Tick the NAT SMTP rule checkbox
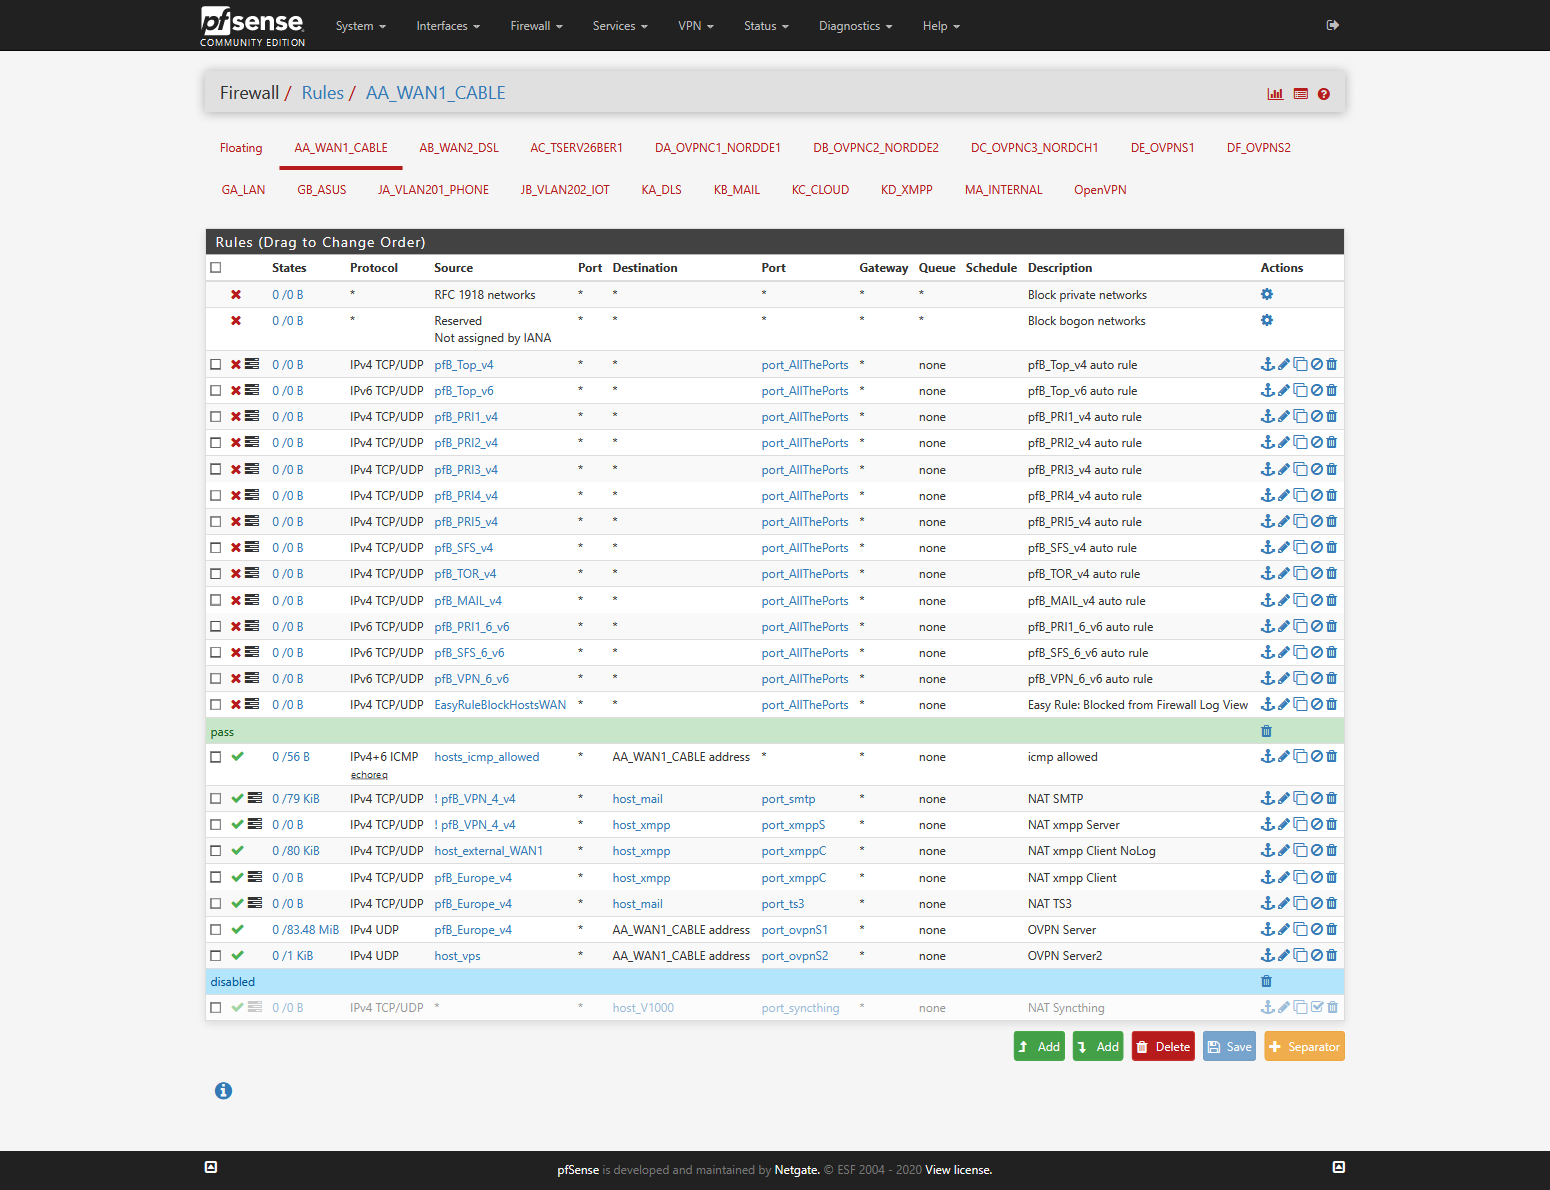This screenshot has width=1550, height=1190. tap(215, 798)
